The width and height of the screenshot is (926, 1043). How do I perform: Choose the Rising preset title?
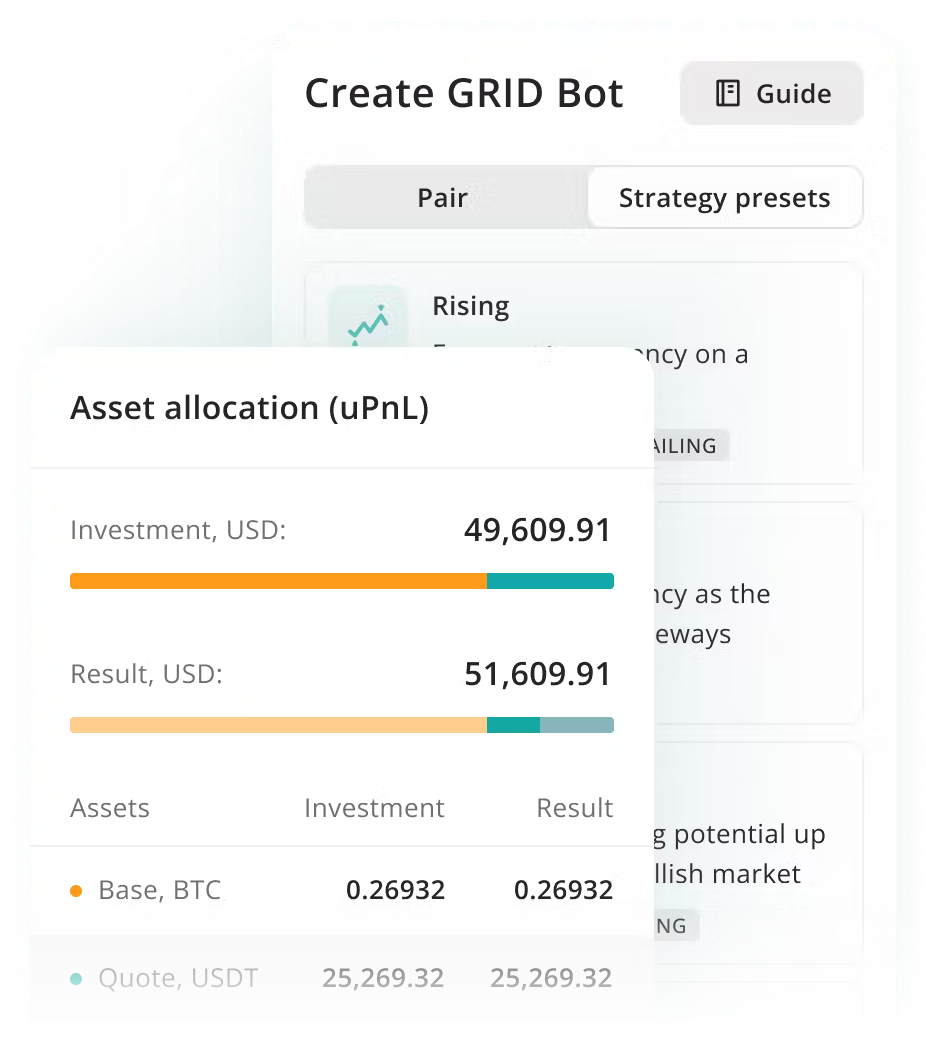click(470, 306)
